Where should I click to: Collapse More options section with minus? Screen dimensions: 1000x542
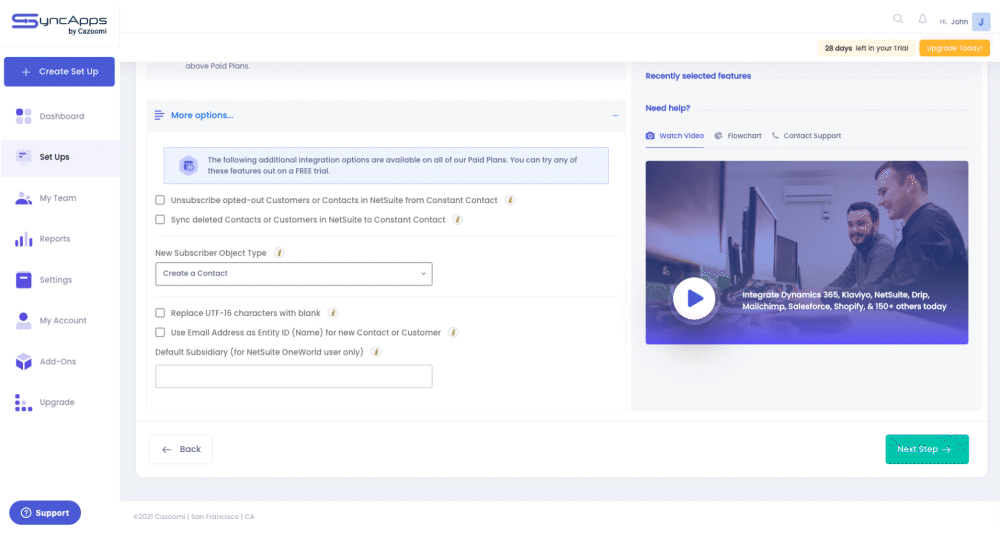click(x=615, y=116)
